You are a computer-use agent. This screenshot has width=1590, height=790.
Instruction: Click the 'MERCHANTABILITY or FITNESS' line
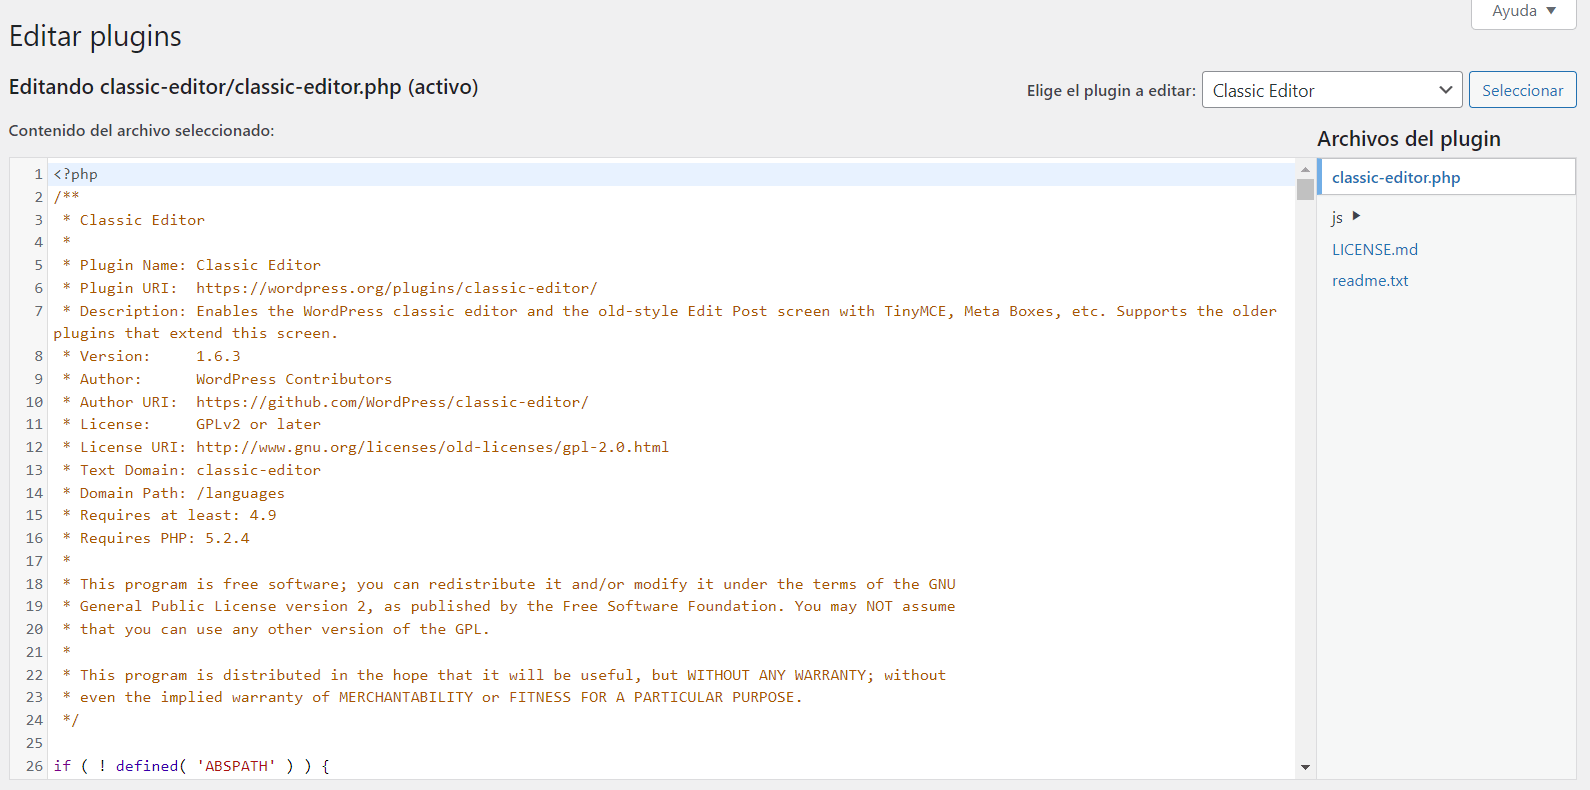(x=432, y=697)
